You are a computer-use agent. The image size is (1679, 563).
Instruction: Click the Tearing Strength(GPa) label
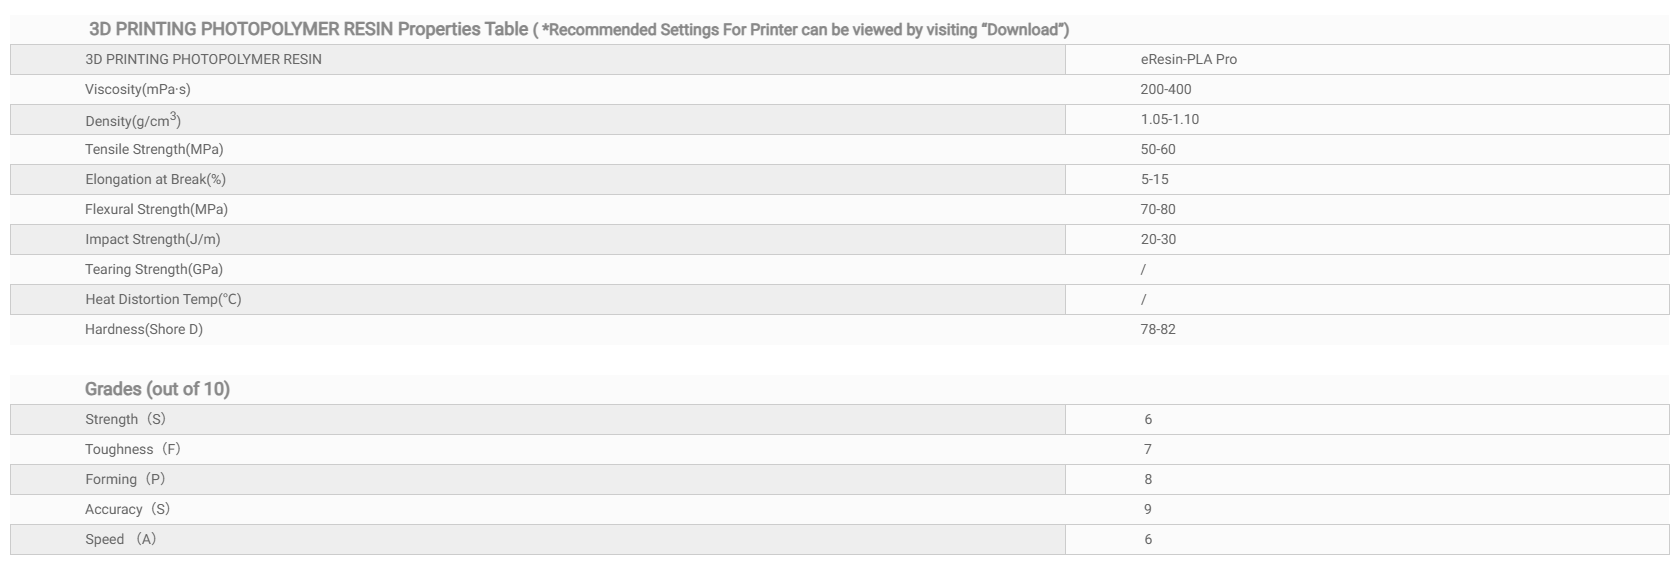point(154,269)
